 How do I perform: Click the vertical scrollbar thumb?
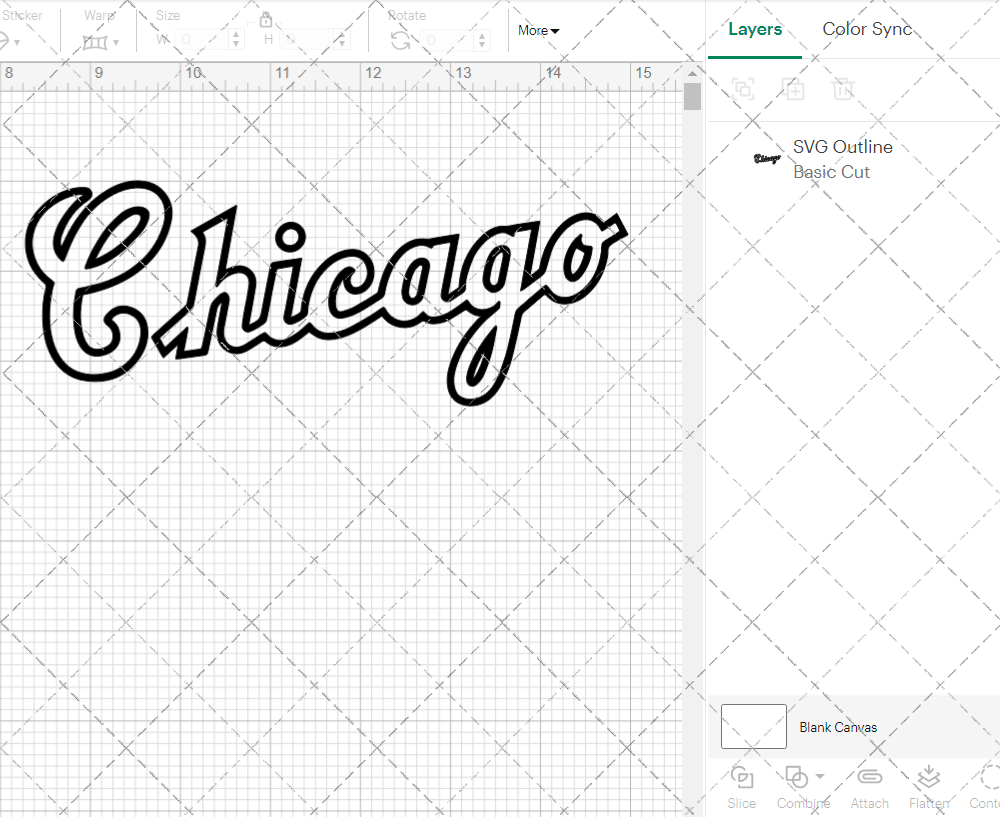click(692, 97)
